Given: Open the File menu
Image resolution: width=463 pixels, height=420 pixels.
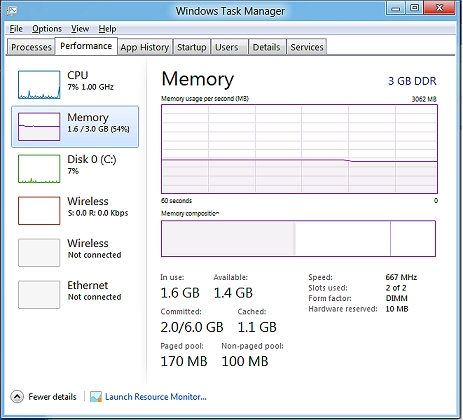Looking at the screenshot, I should pos(16,29).
